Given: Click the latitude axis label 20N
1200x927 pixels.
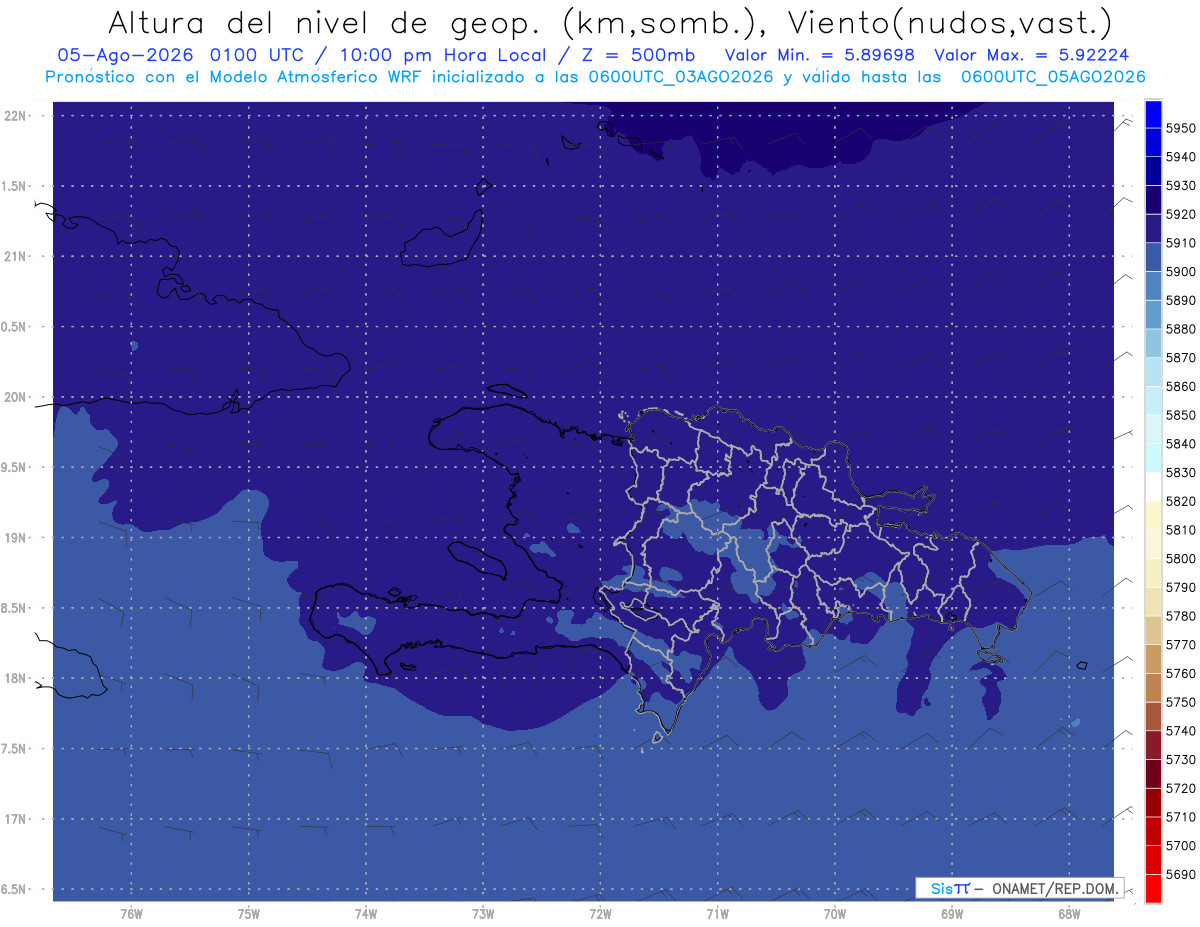Looking at the screenshot, I should coord(17,398).
